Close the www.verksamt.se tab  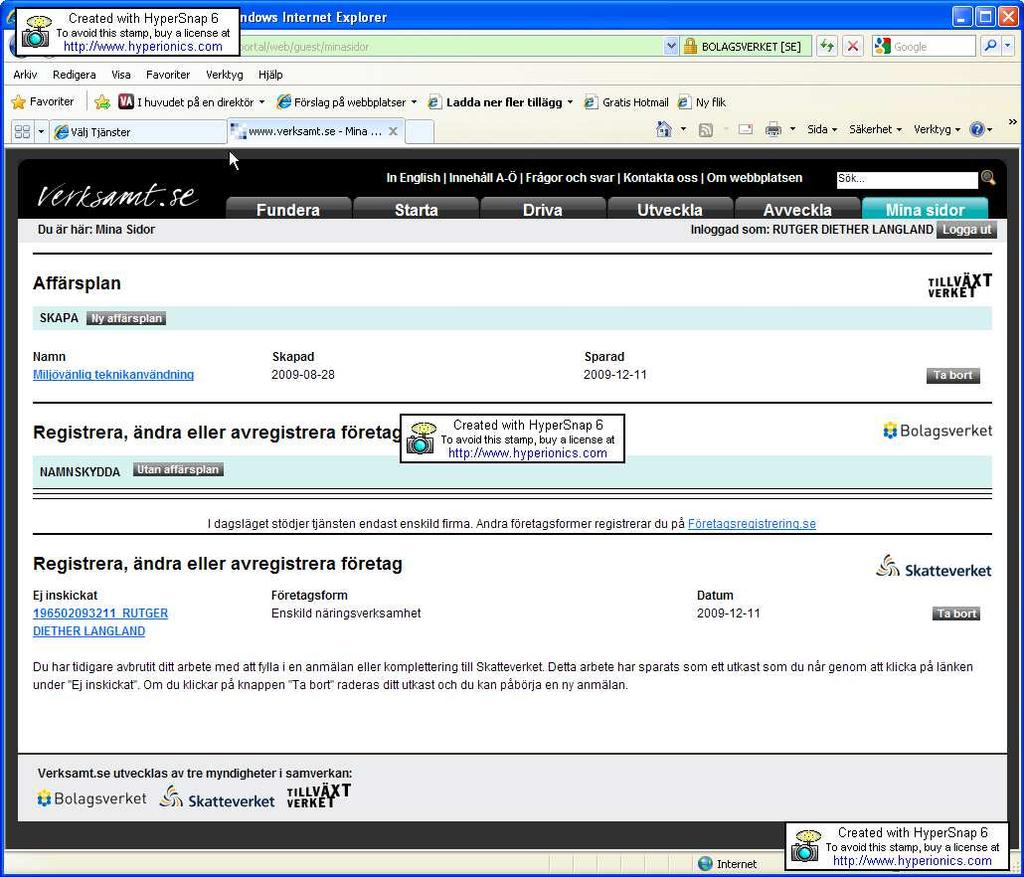point(393,131)
